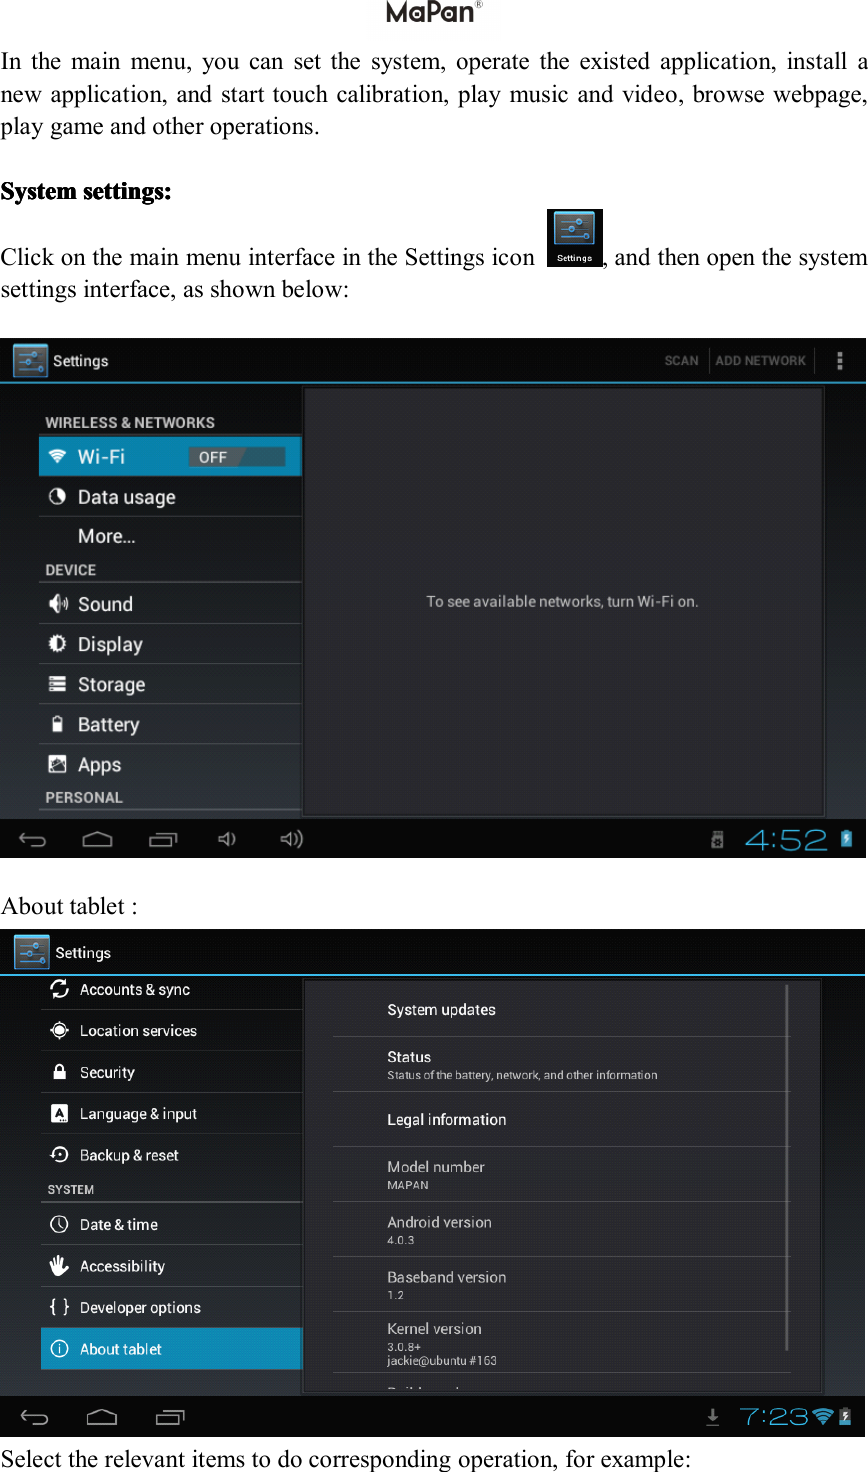868x1472 pixels.
Task: Open the Apps settings icon
Action: (57, 764)
